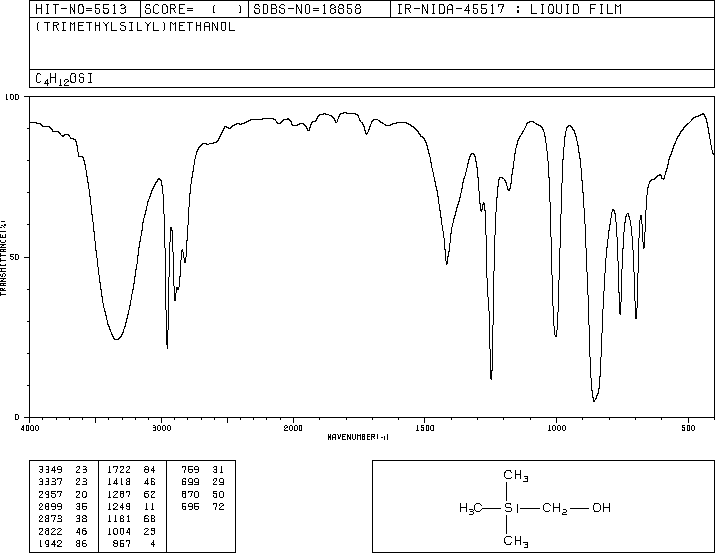The height and width of the screenshot is (553, 715).
Task: Click the deepest peak near 867 wavenumber
Action: coord(594,401)
